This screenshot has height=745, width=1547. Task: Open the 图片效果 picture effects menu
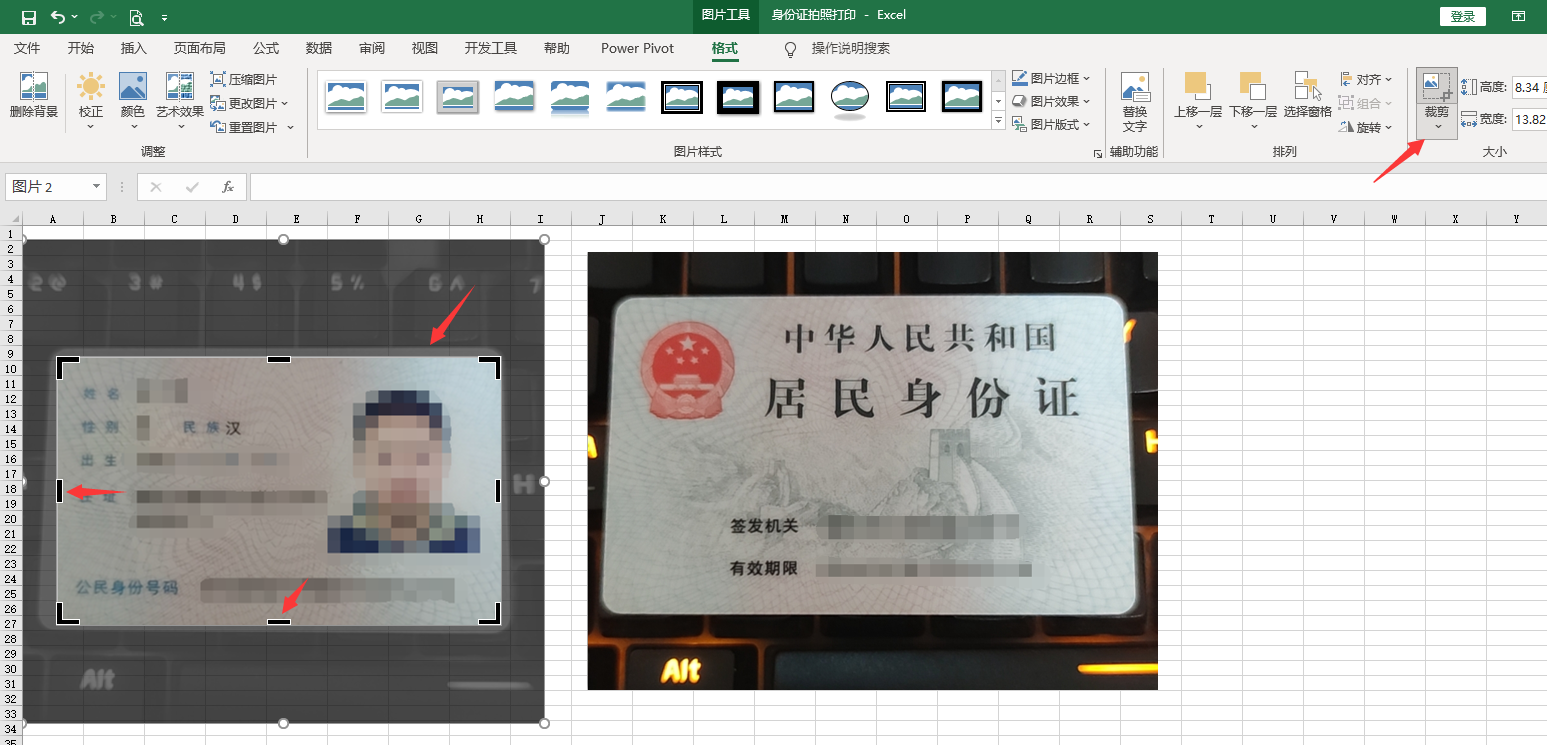[1051, 101]
